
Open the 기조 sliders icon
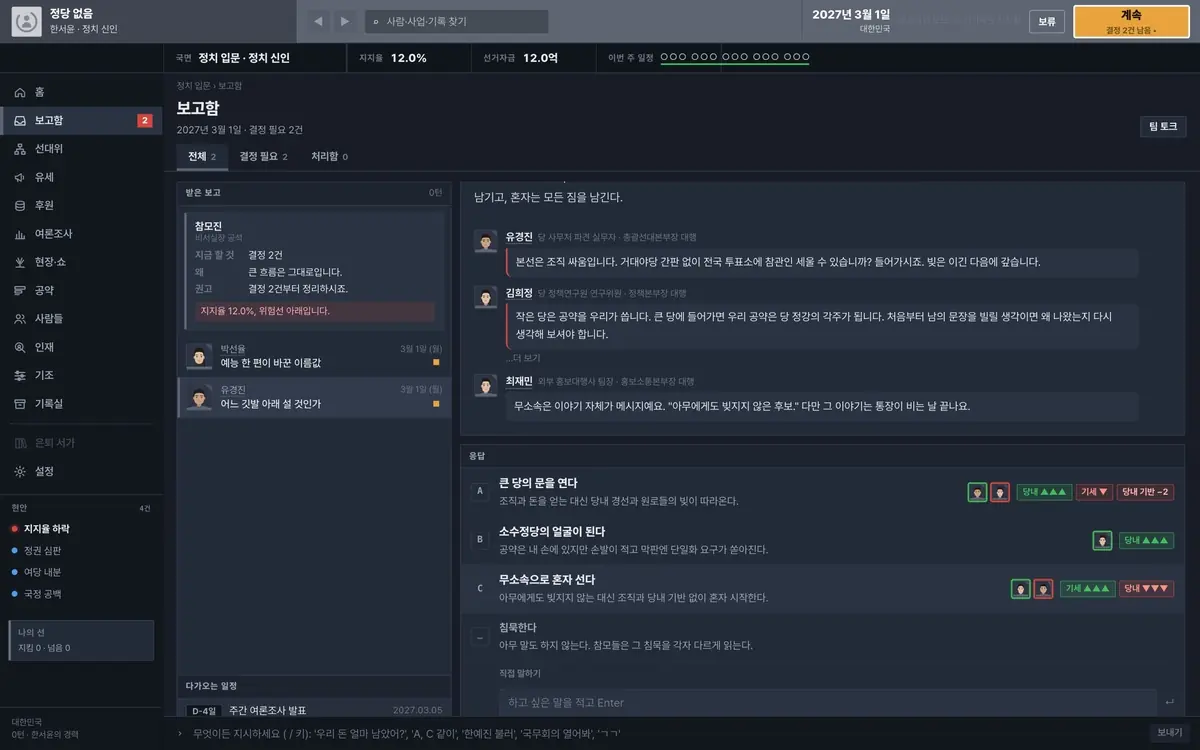20,375
